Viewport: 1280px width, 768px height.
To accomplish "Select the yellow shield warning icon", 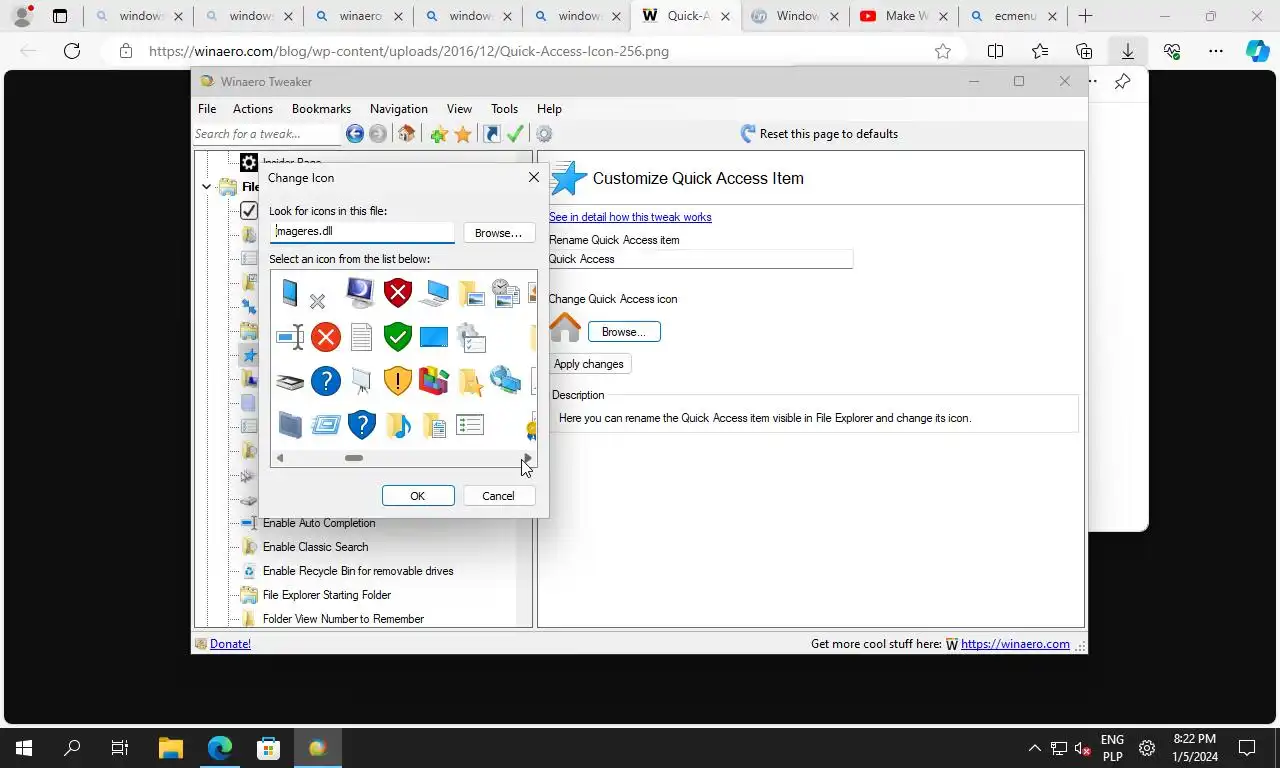I will point(398,381).
